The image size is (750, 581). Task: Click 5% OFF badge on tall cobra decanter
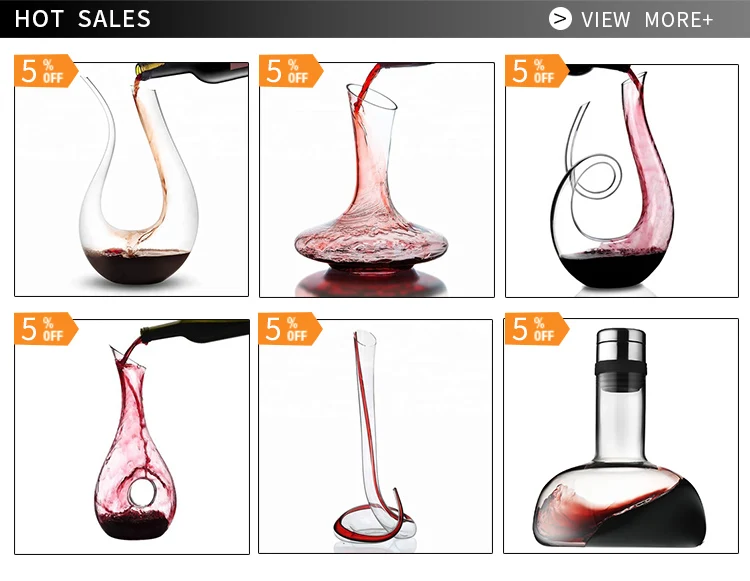point(290,329)
